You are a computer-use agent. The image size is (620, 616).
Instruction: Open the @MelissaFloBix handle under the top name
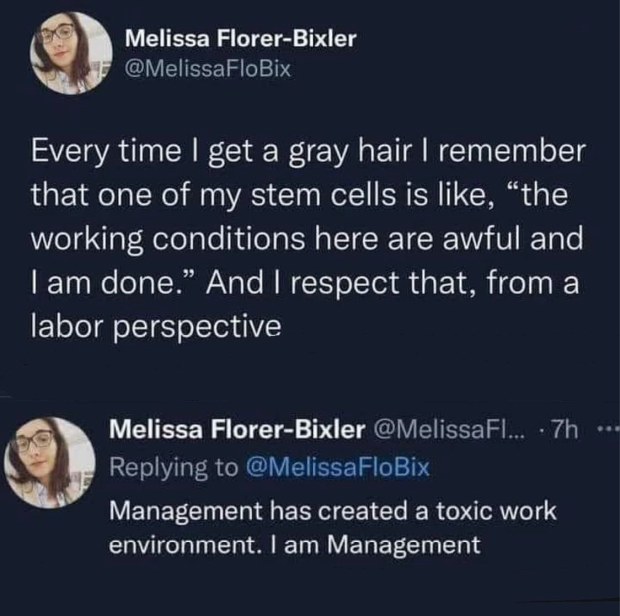click(207, 70)
